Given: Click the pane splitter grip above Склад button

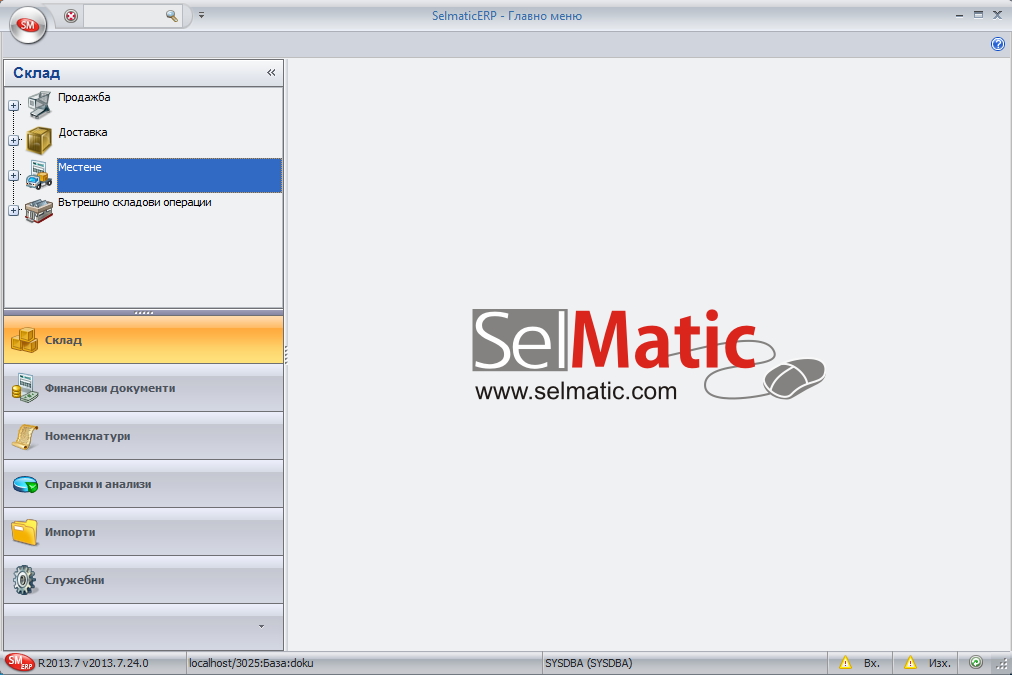Looking at the screenshot, I should coord(143,312).
